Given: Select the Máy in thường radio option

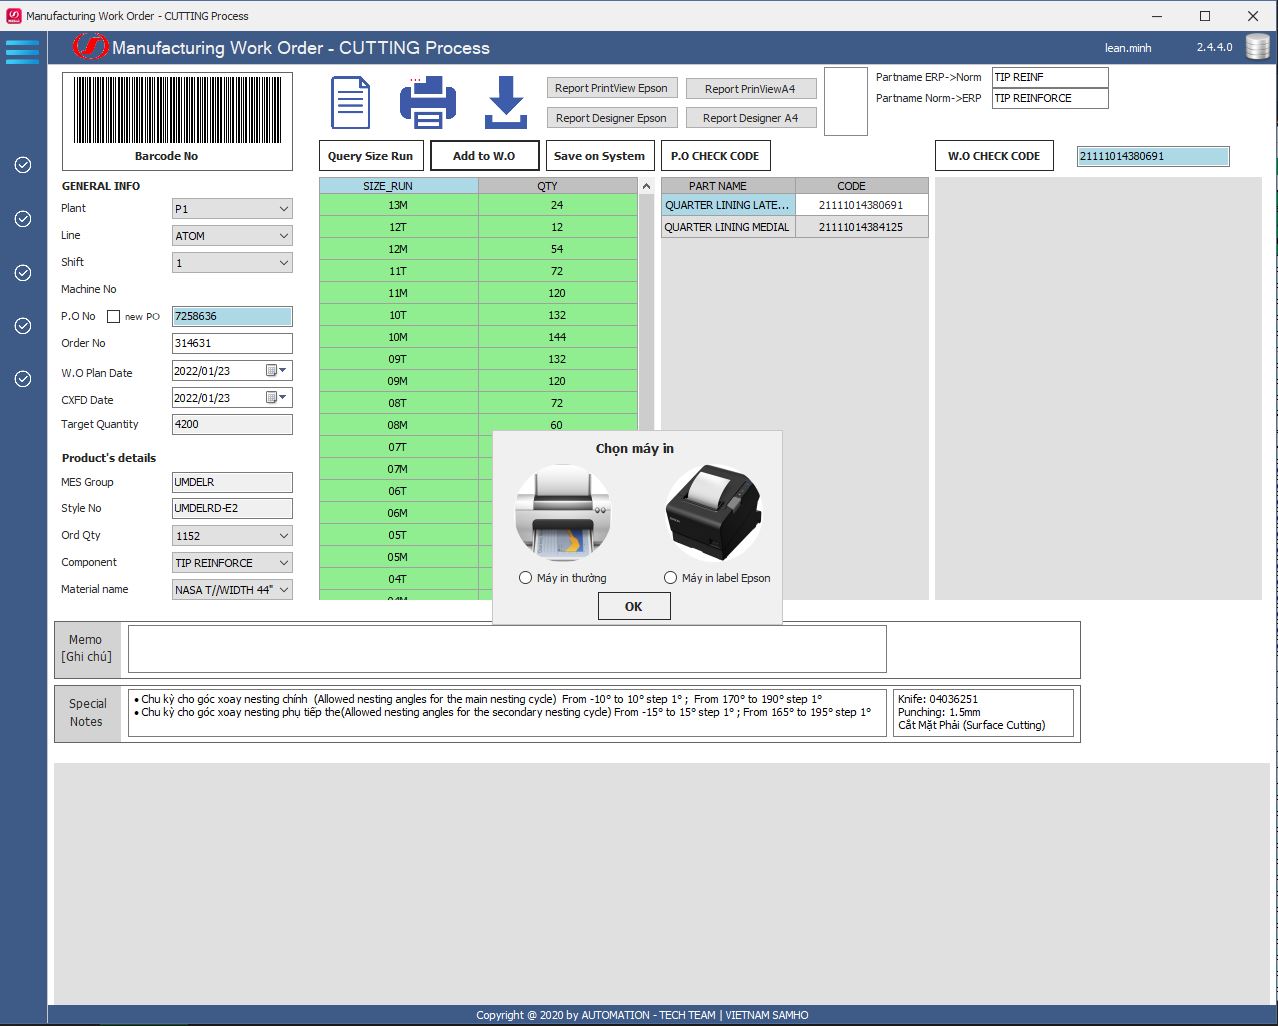Looking at the screenshot, I should click(526, 578).
